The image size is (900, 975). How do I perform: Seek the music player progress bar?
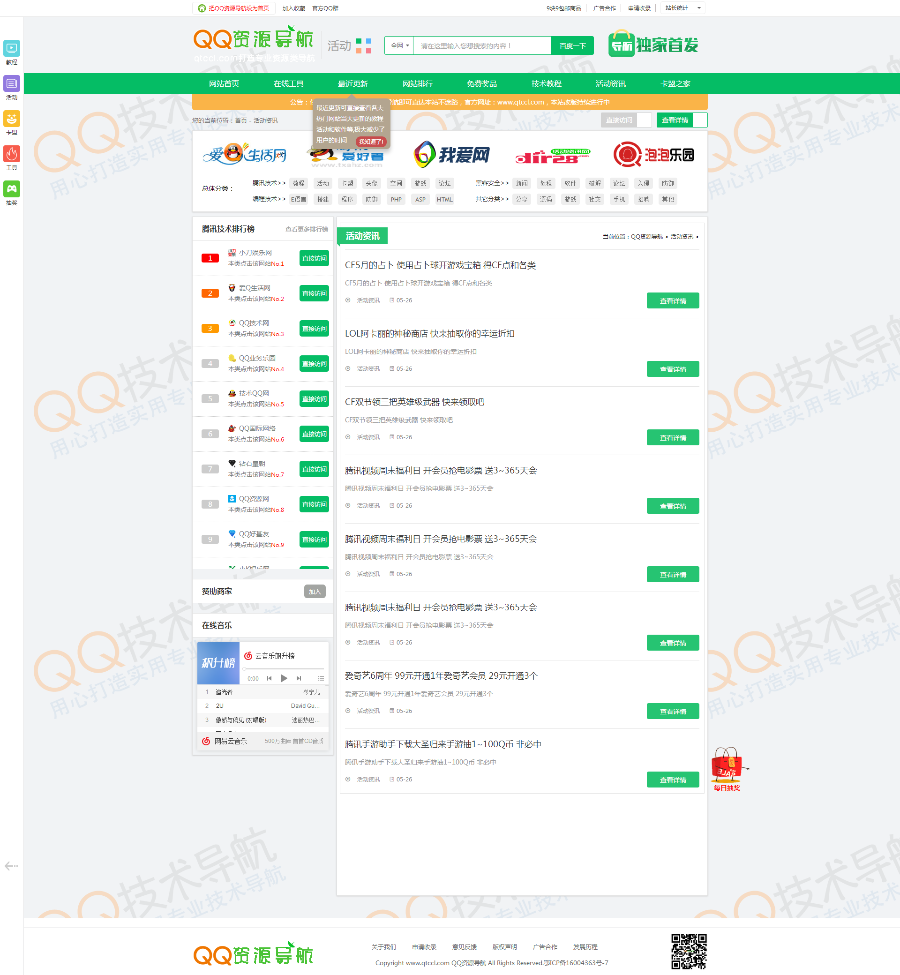click(284, 668)
